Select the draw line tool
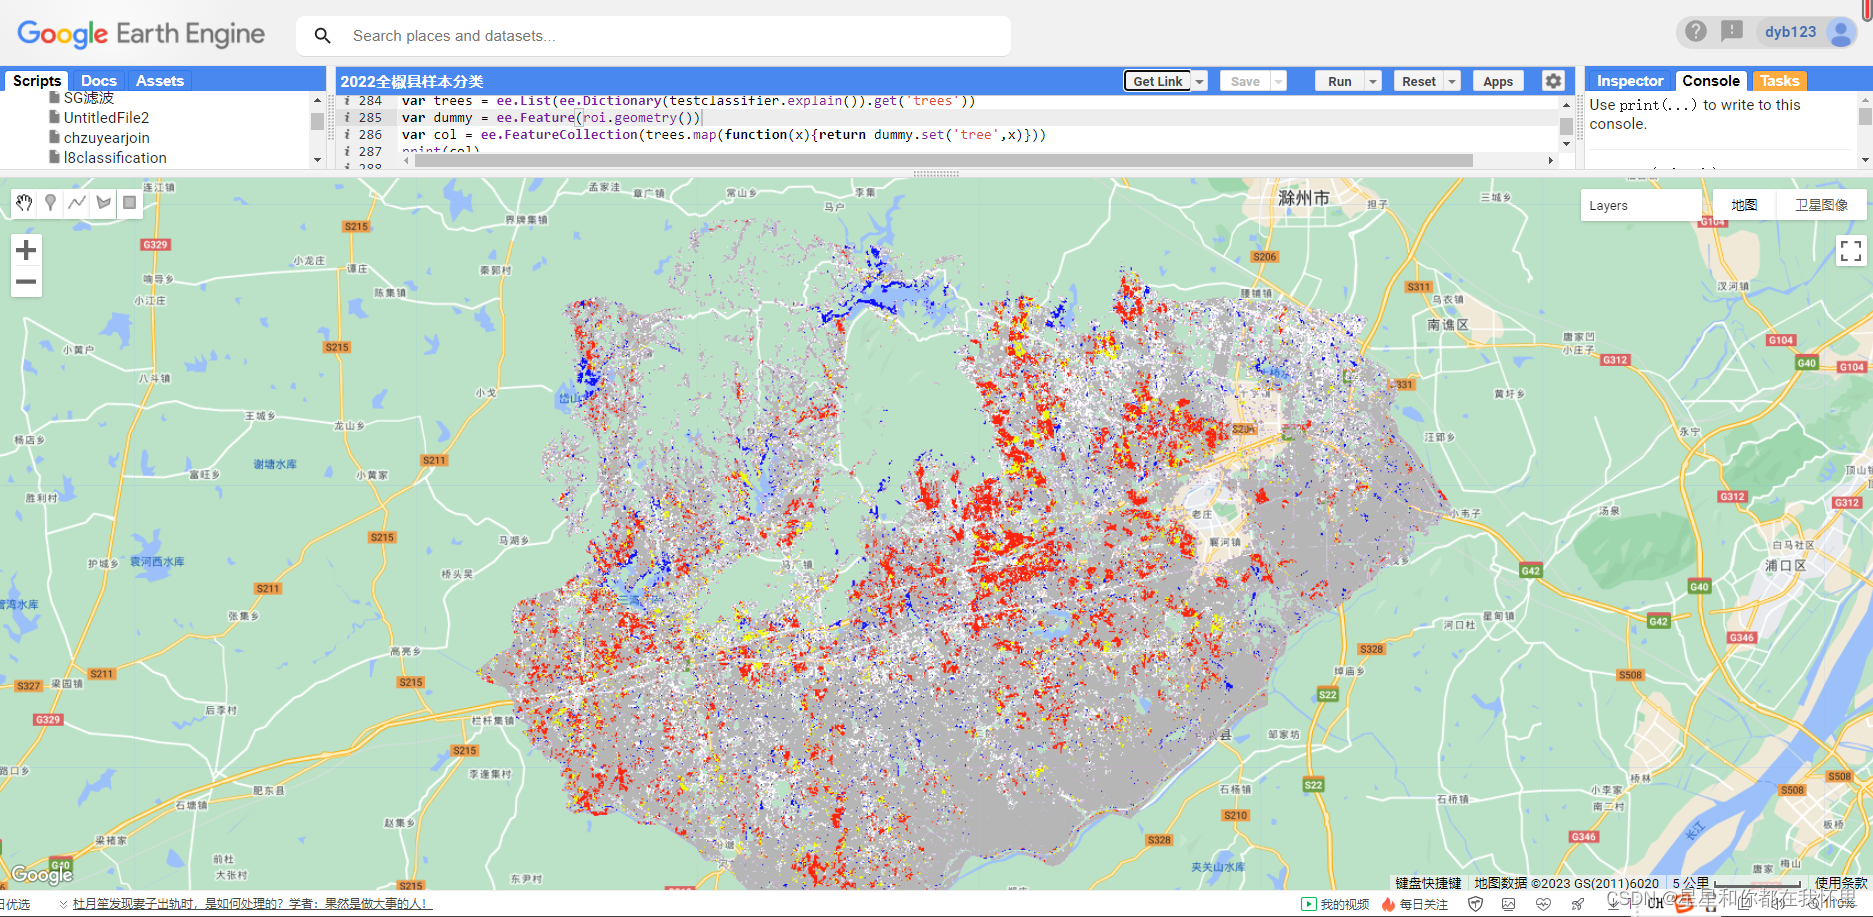 77,203
